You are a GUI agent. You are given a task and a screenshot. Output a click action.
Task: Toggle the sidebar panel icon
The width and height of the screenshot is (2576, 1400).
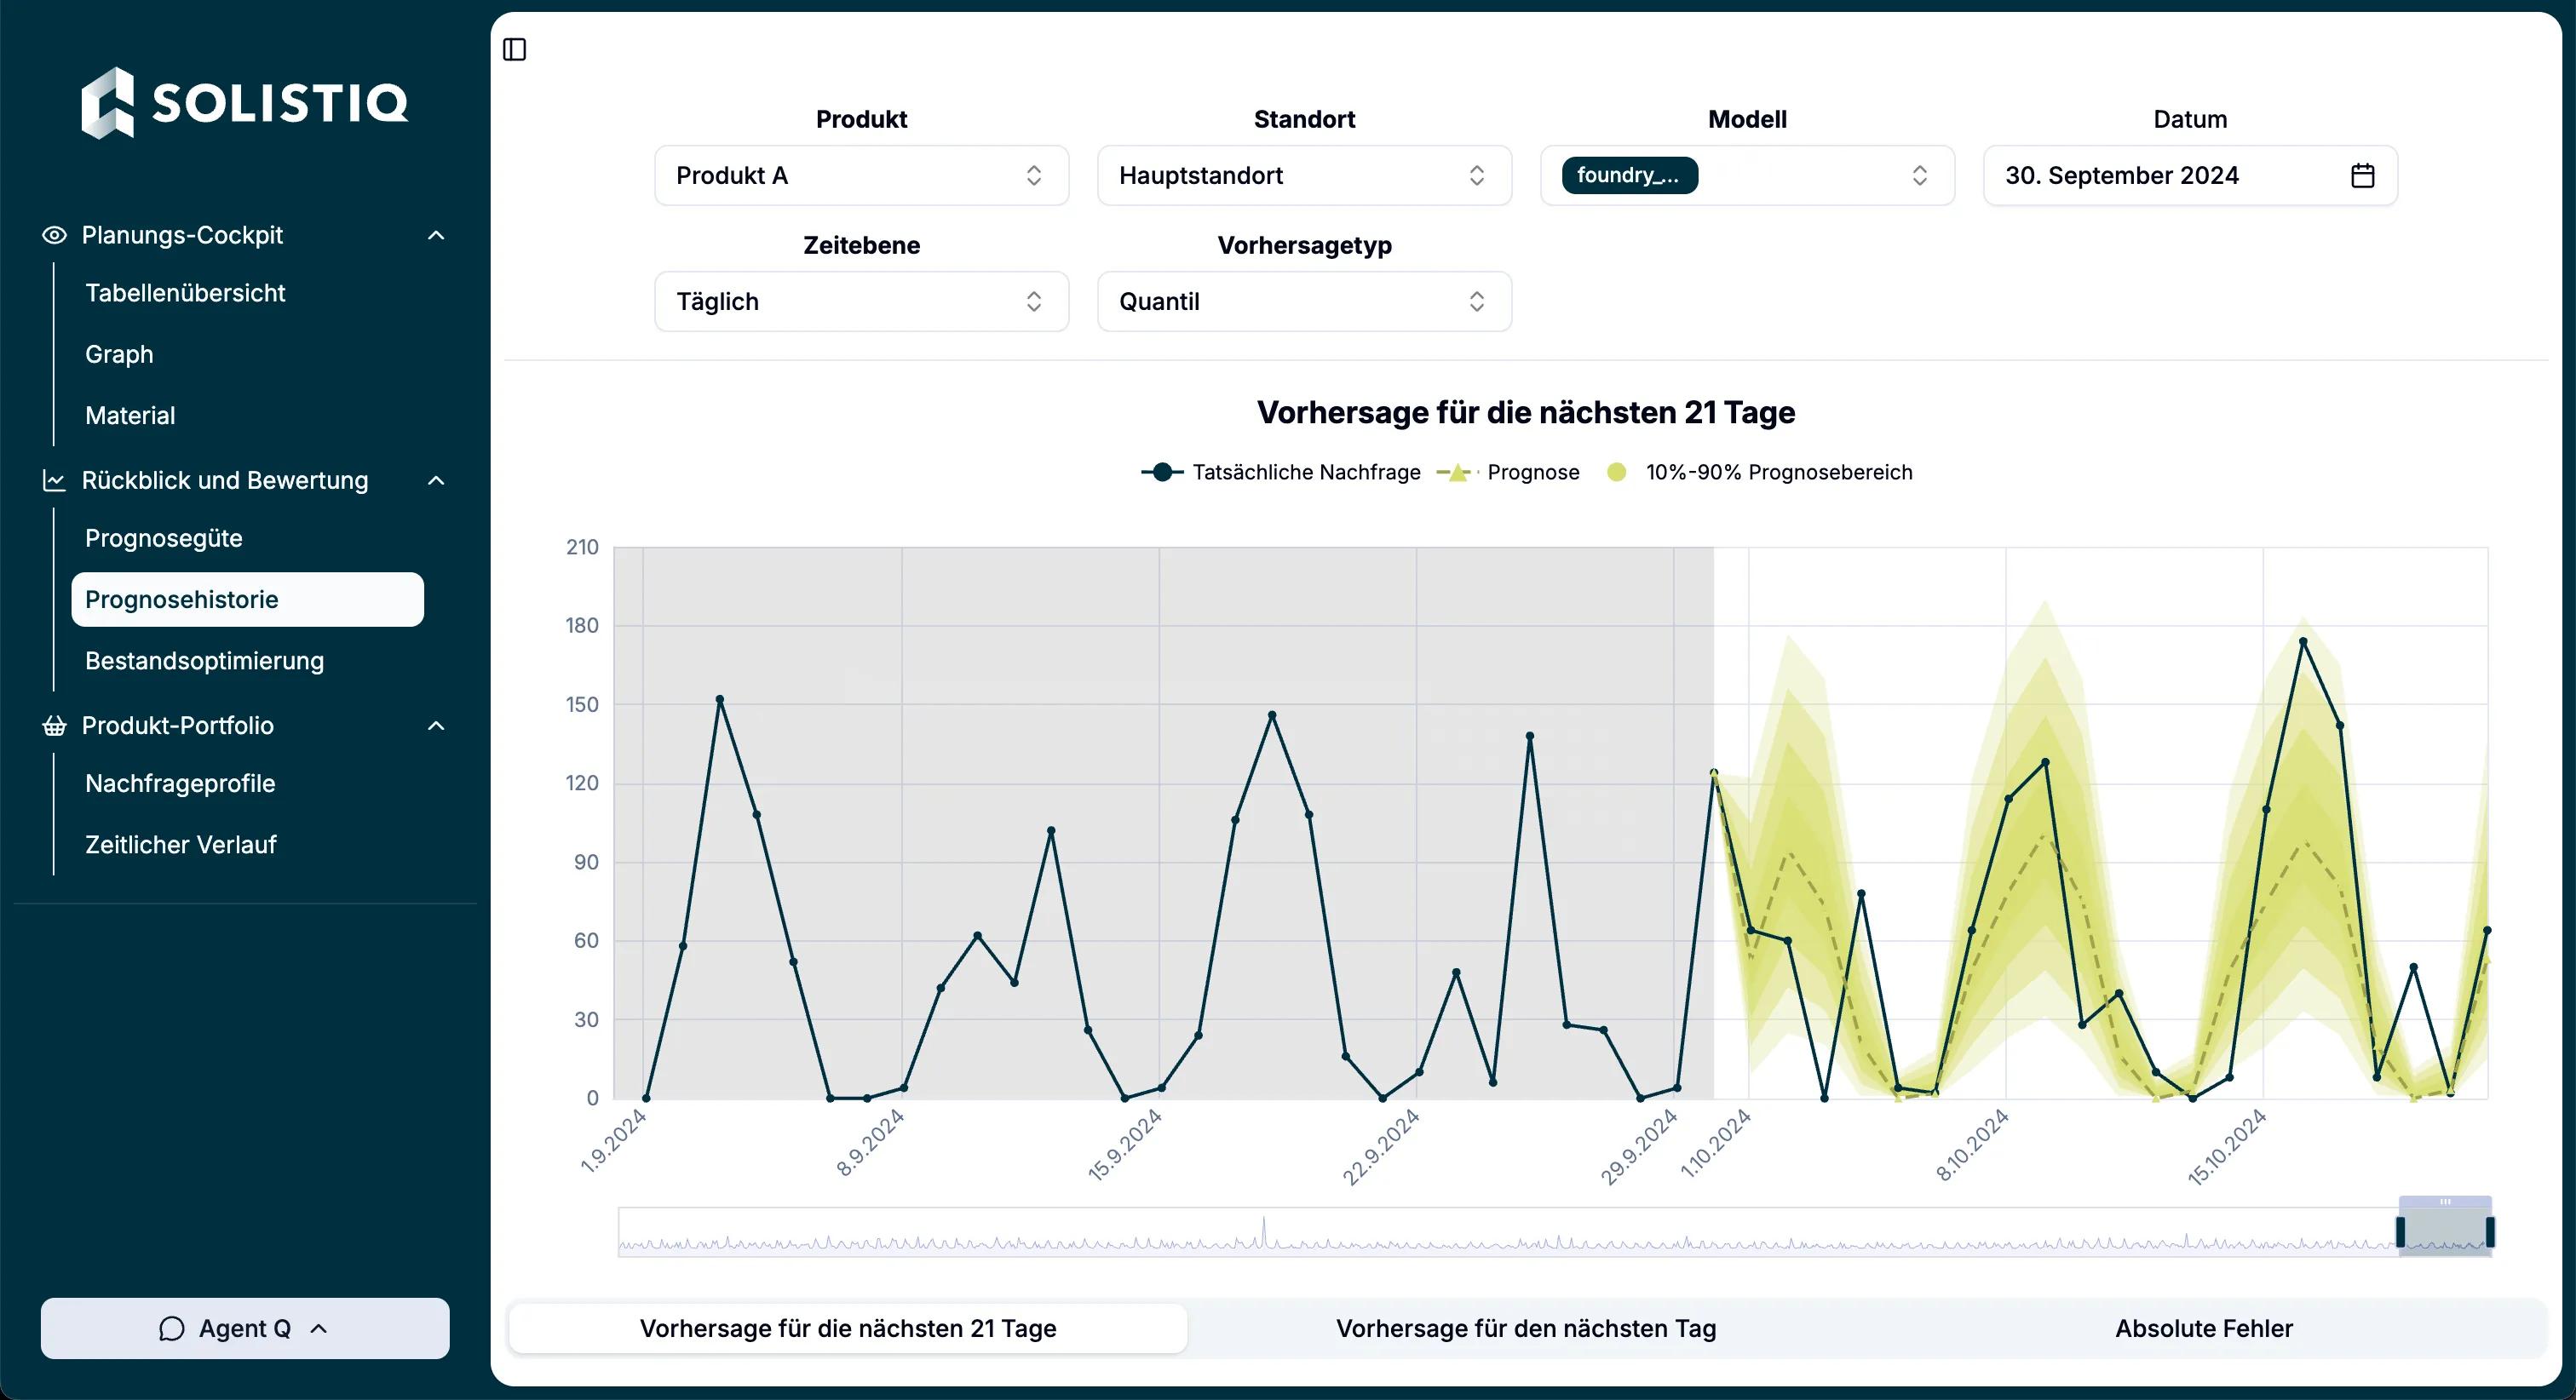[x=514, y=49]
